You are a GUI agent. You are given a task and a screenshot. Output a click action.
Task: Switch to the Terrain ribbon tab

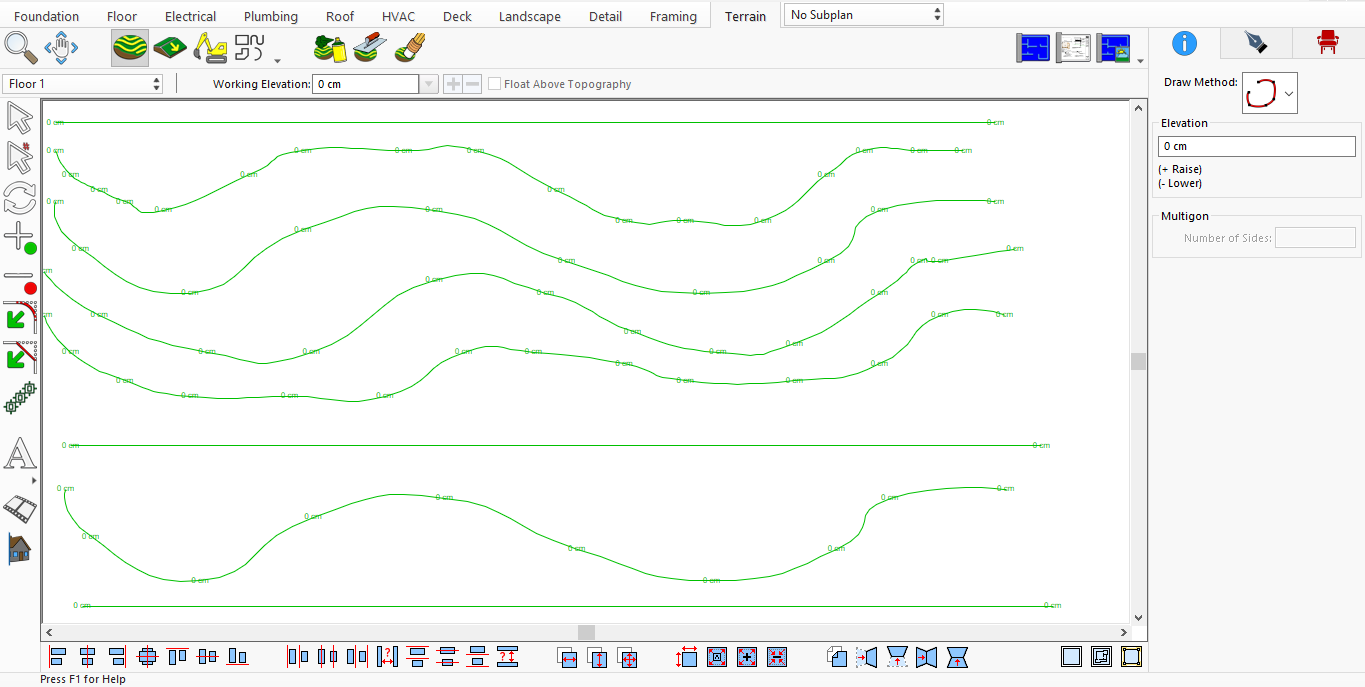coord(745,16)
